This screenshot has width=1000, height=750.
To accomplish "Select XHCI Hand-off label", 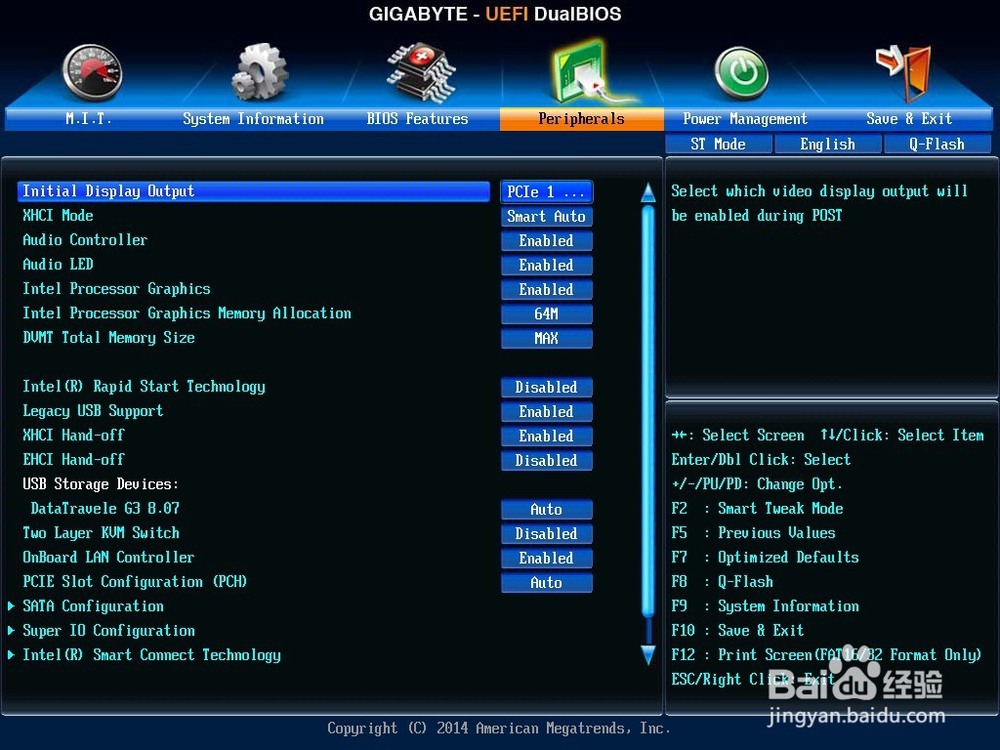I will (73, 435).
